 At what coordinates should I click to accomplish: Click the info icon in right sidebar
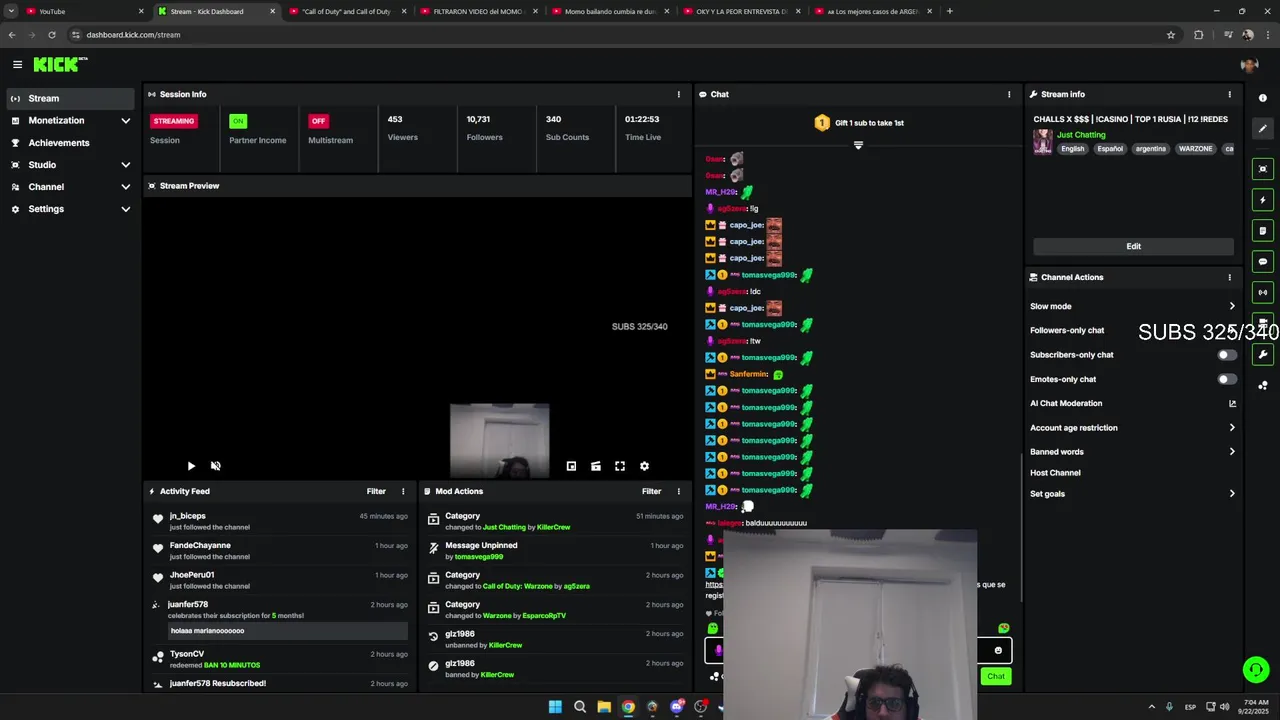click(1263, 98)
